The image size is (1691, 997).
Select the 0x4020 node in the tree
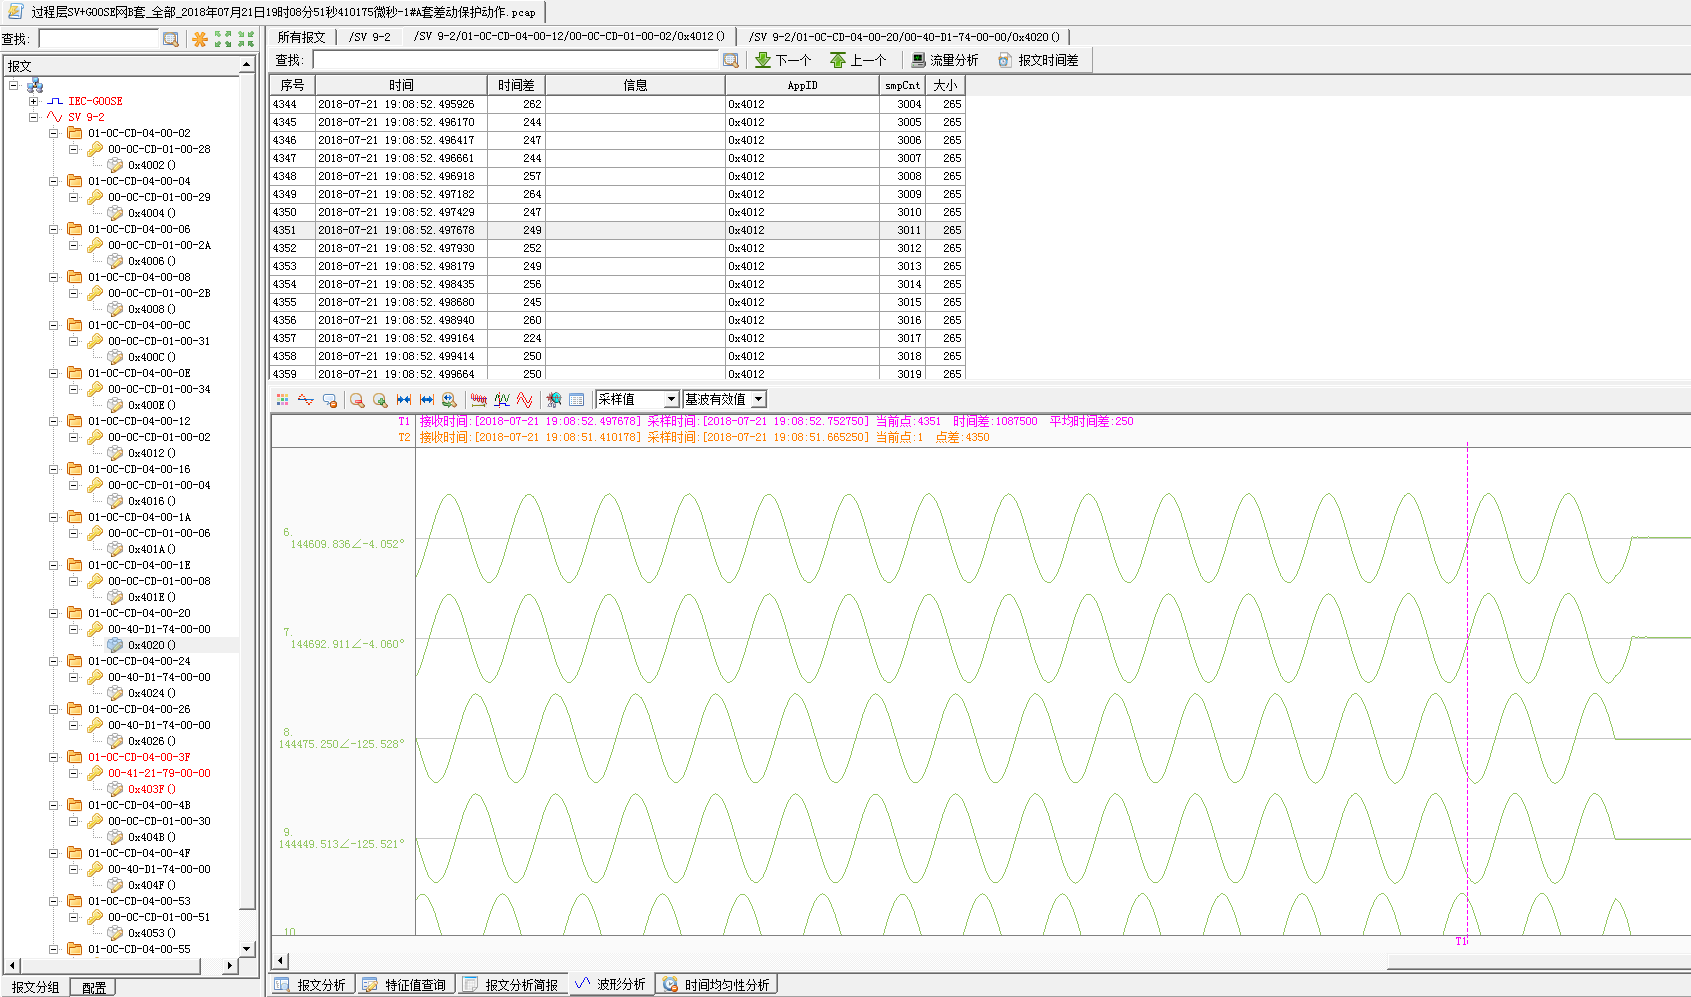click(151, 645)
